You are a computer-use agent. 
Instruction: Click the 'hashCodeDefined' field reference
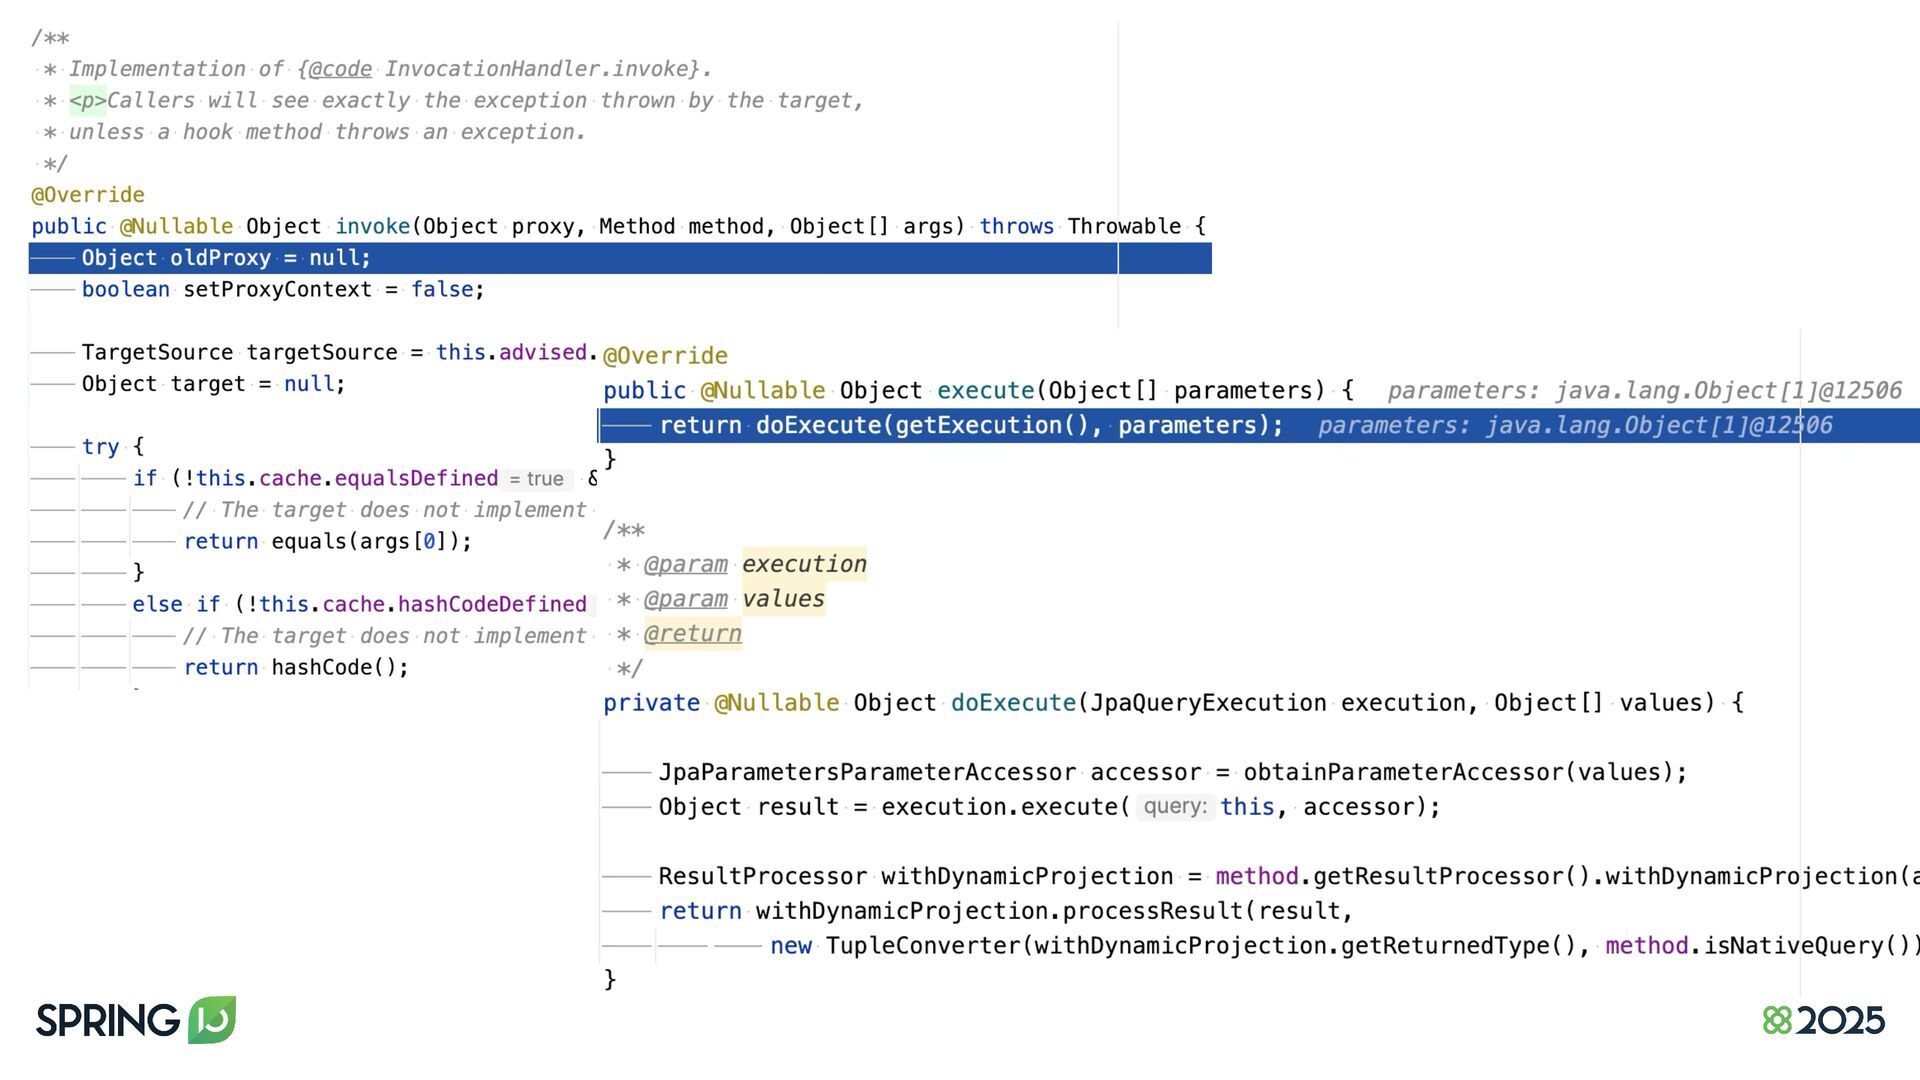click(492, 605)
